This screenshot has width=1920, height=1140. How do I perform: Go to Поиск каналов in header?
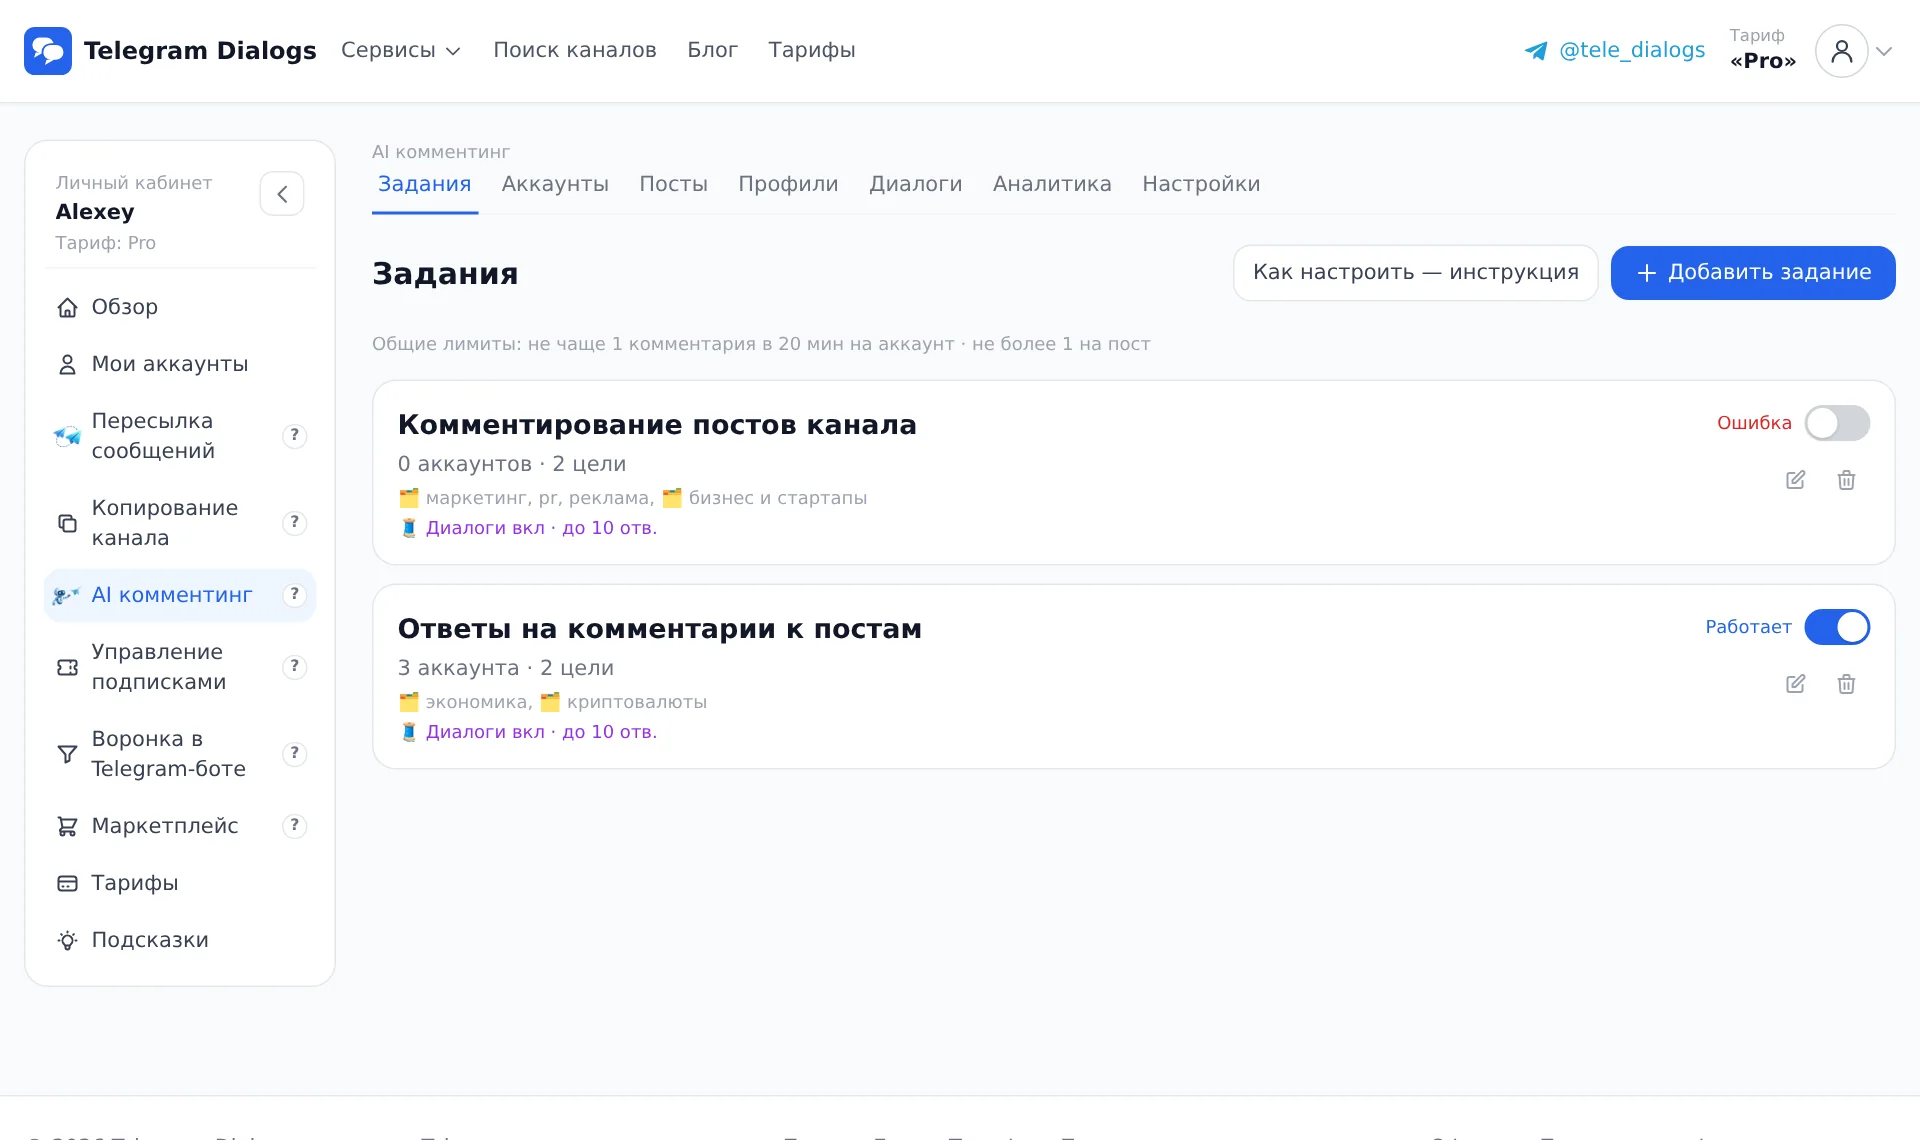(x=575, y=50)
